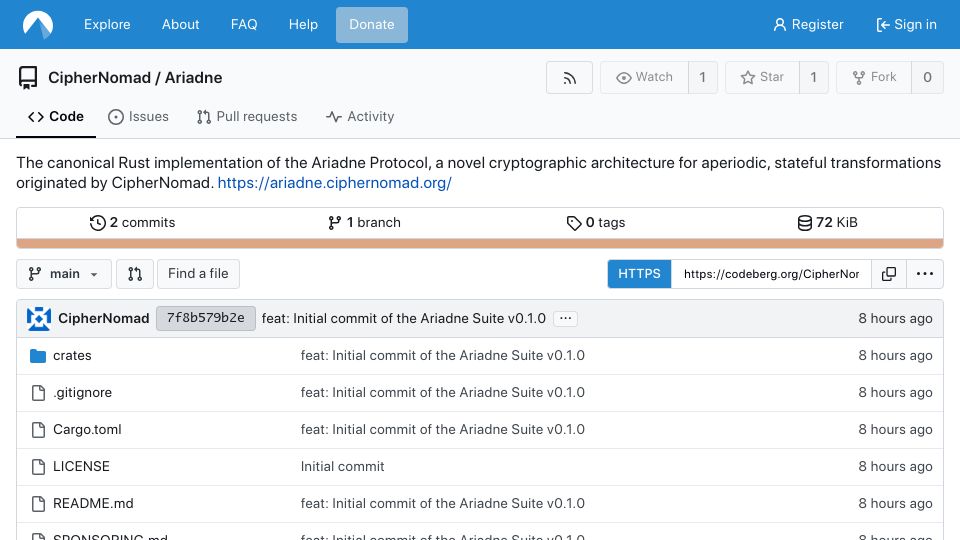Open the README.md file
Image resolution: width=960 pixels, height=540 pixels.
click(x=93, y=503)
